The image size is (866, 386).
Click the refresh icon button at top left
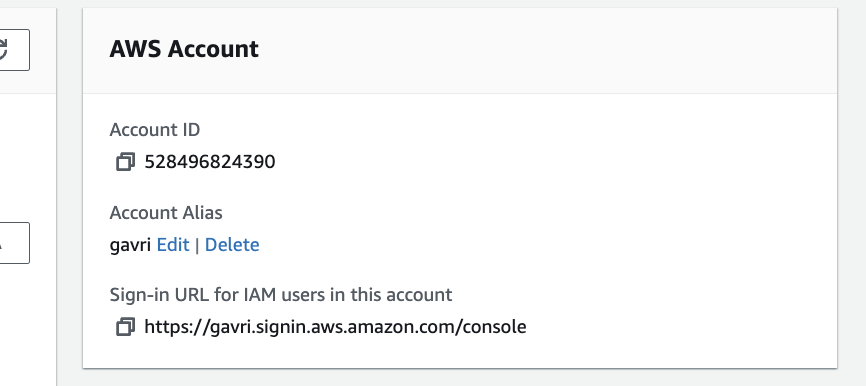(x=12, y=50)
